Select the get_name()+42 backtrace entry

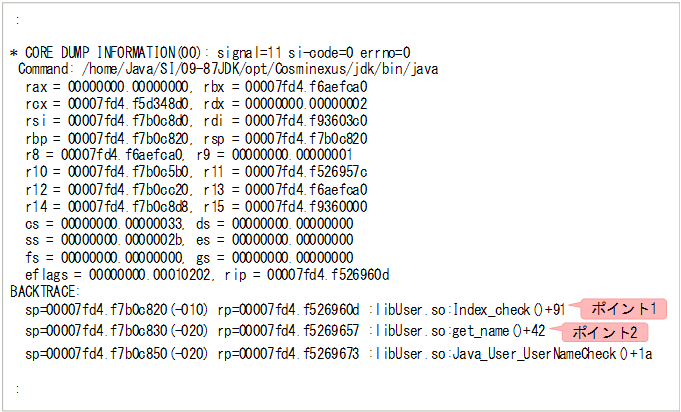pos(499,331)
